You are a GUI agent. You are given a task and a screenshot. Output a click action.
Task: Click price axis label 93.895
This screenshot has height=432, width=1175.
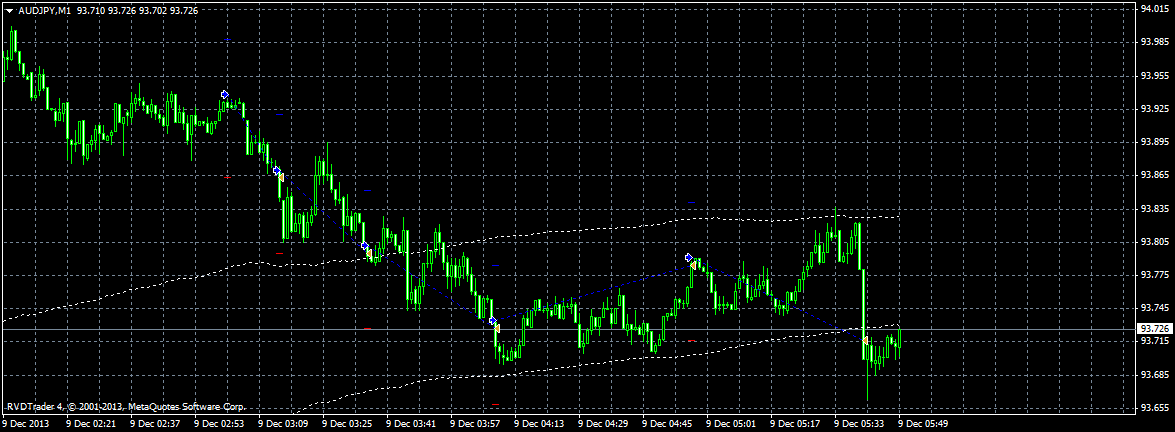(x=1153, y=142)
